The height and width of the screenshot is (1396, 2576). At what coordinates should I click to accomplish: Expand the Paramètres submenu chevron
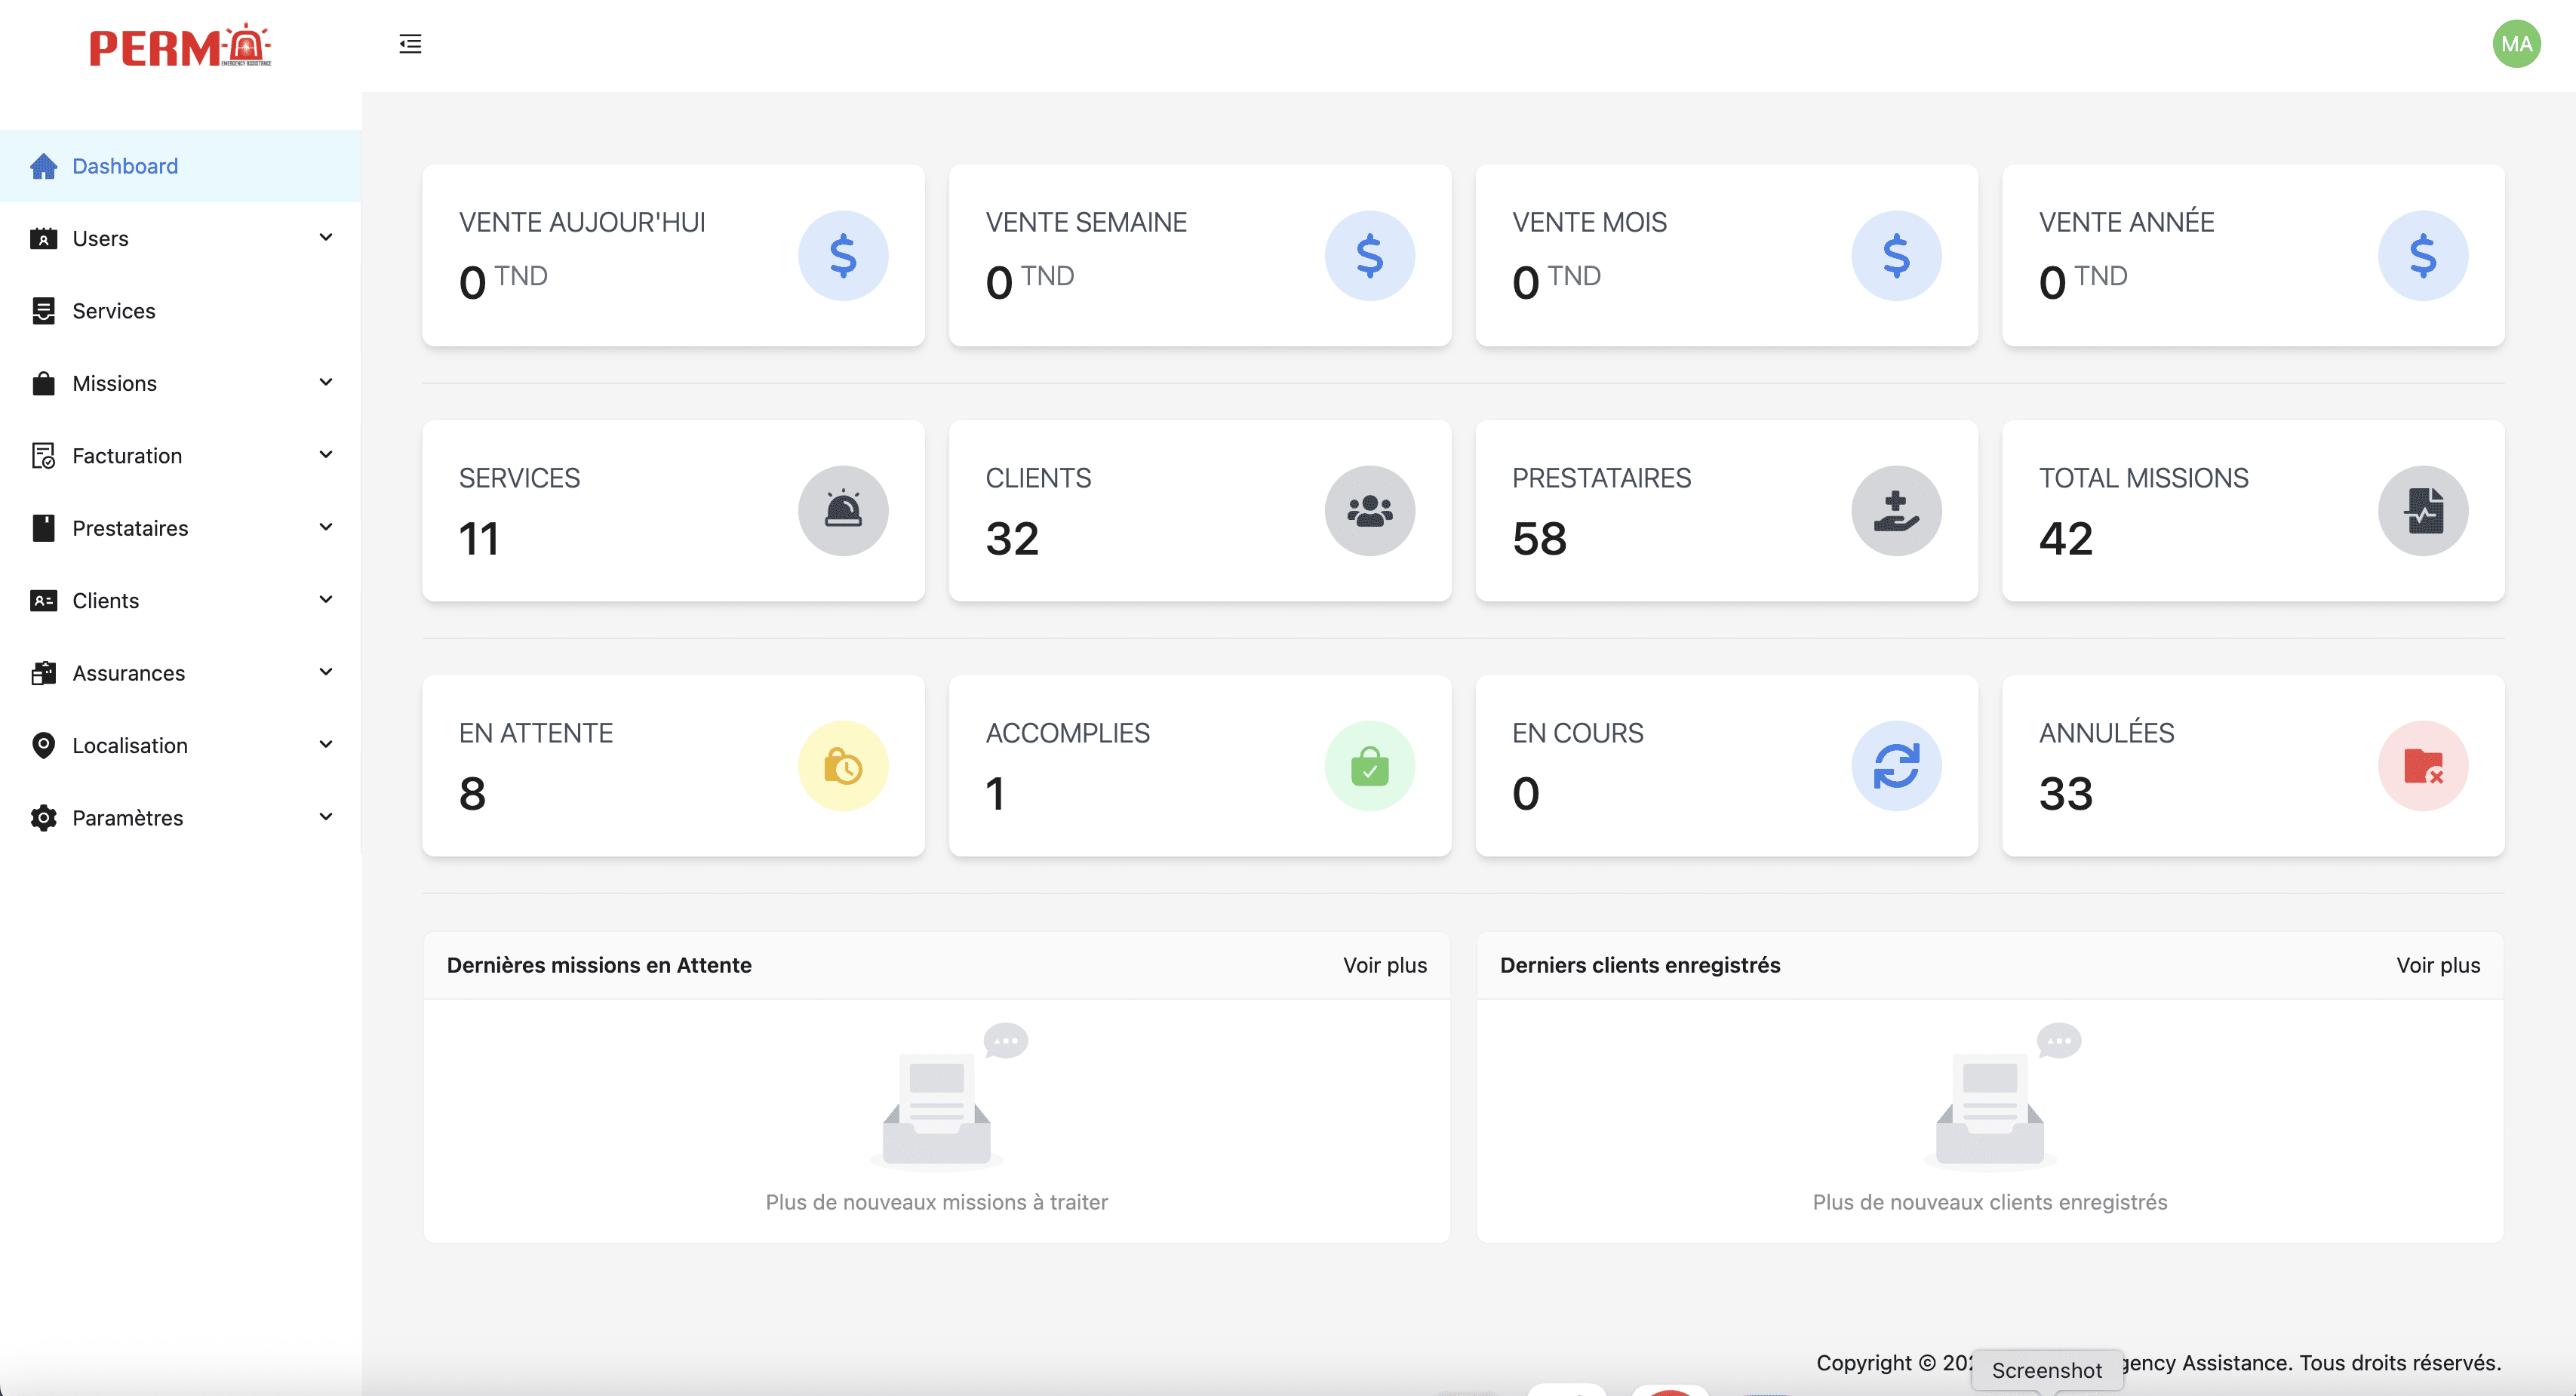point(326,817)
